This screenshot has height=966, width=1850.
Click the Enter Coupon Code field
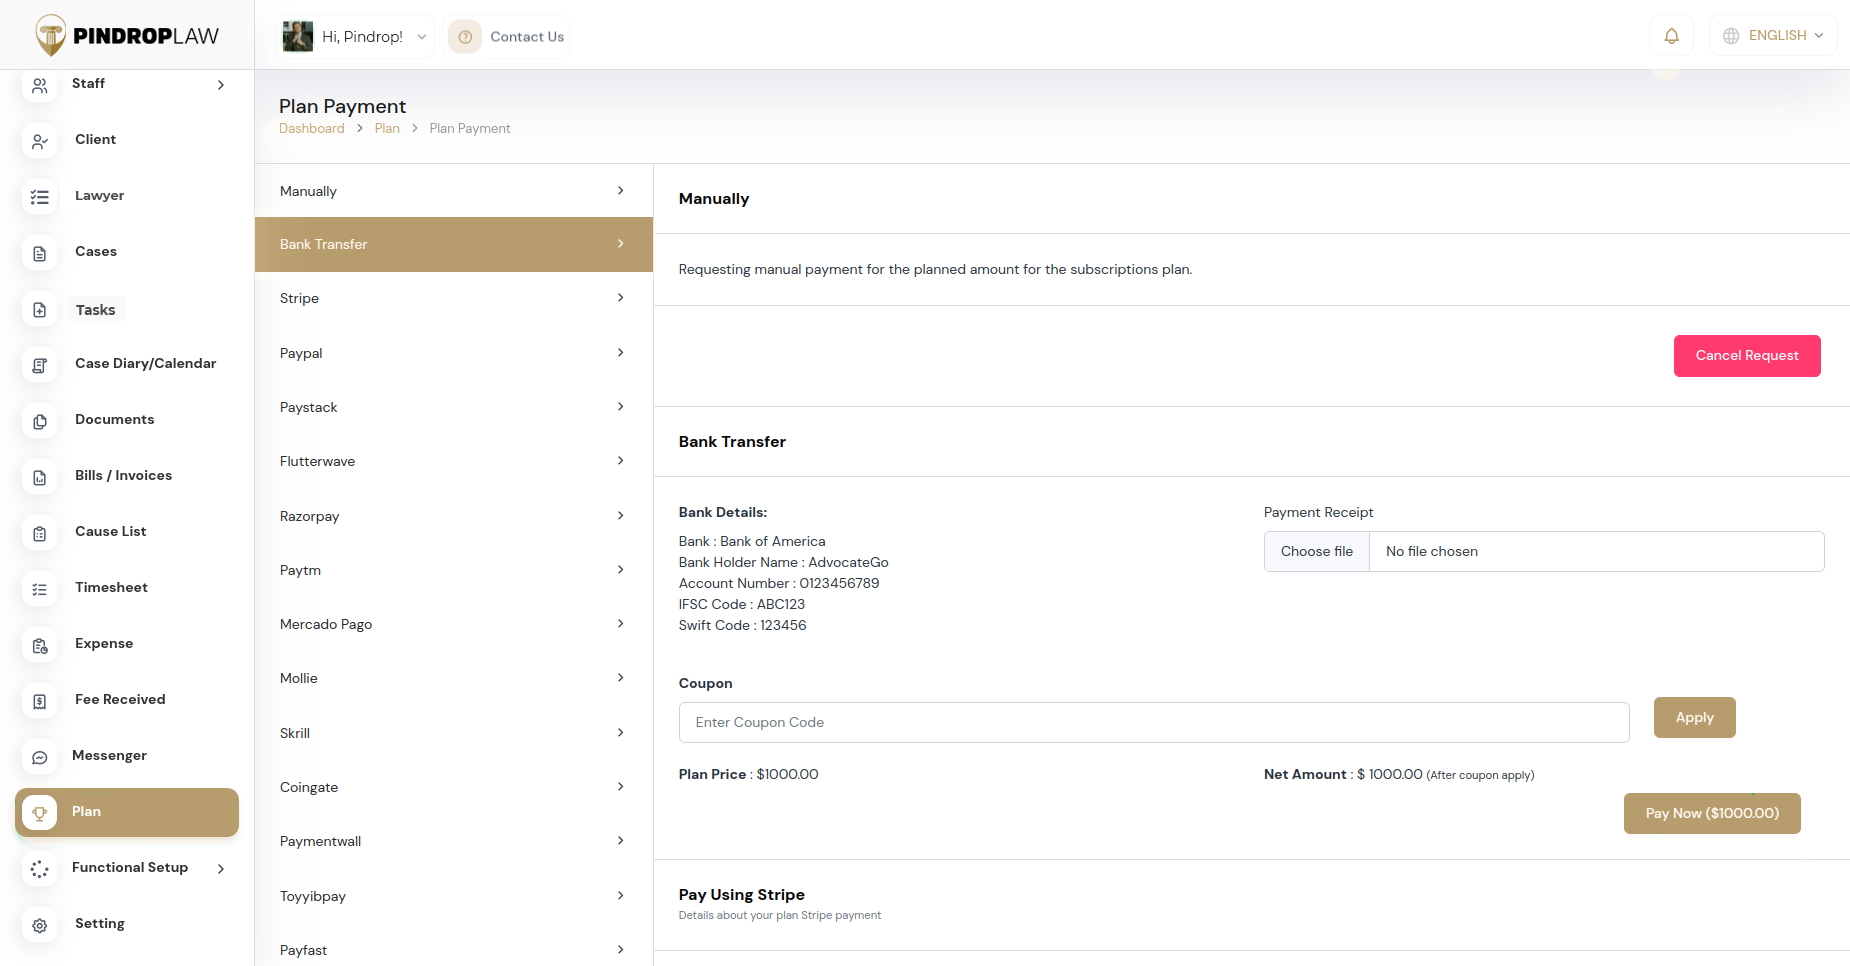[x=1154, y=722]
